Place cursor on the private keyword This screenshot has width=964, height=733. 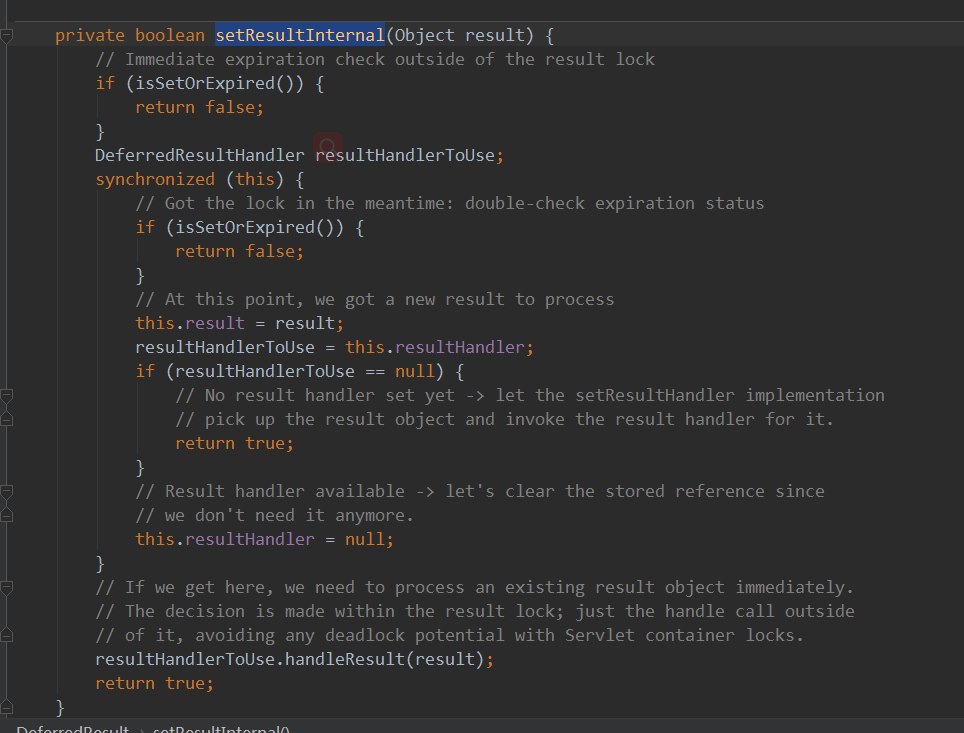(90, 35)
